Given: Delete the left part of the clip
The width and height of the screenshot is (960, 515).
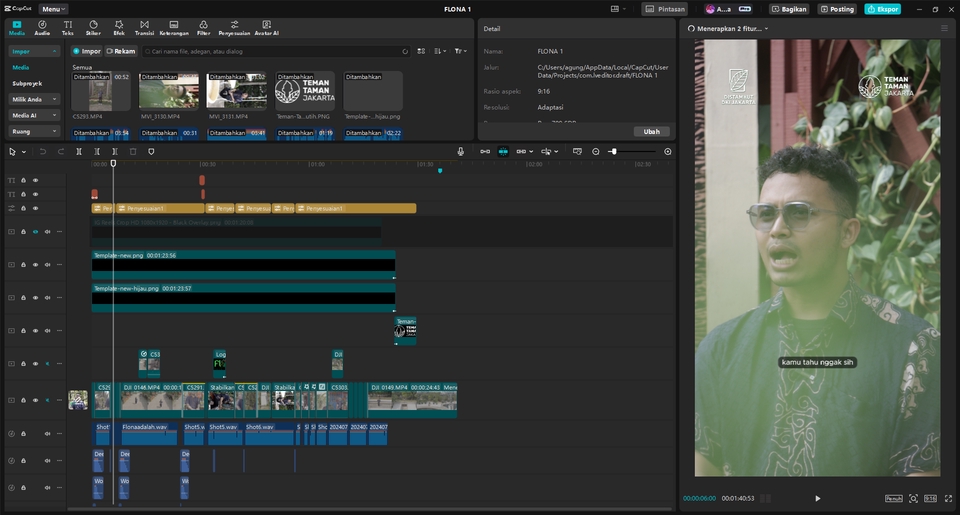Looking at the screenshot, I should point(97,151).
